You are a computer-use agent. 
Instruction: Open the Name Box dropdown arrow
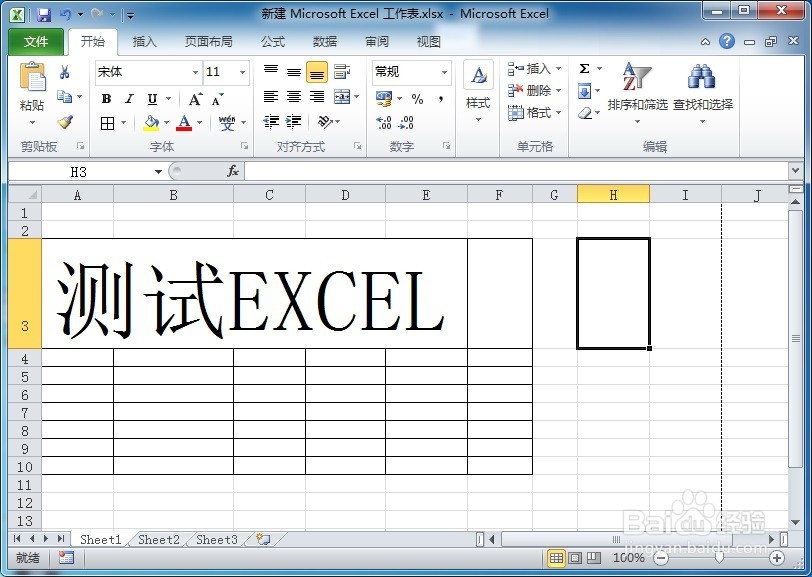point(158,171)
